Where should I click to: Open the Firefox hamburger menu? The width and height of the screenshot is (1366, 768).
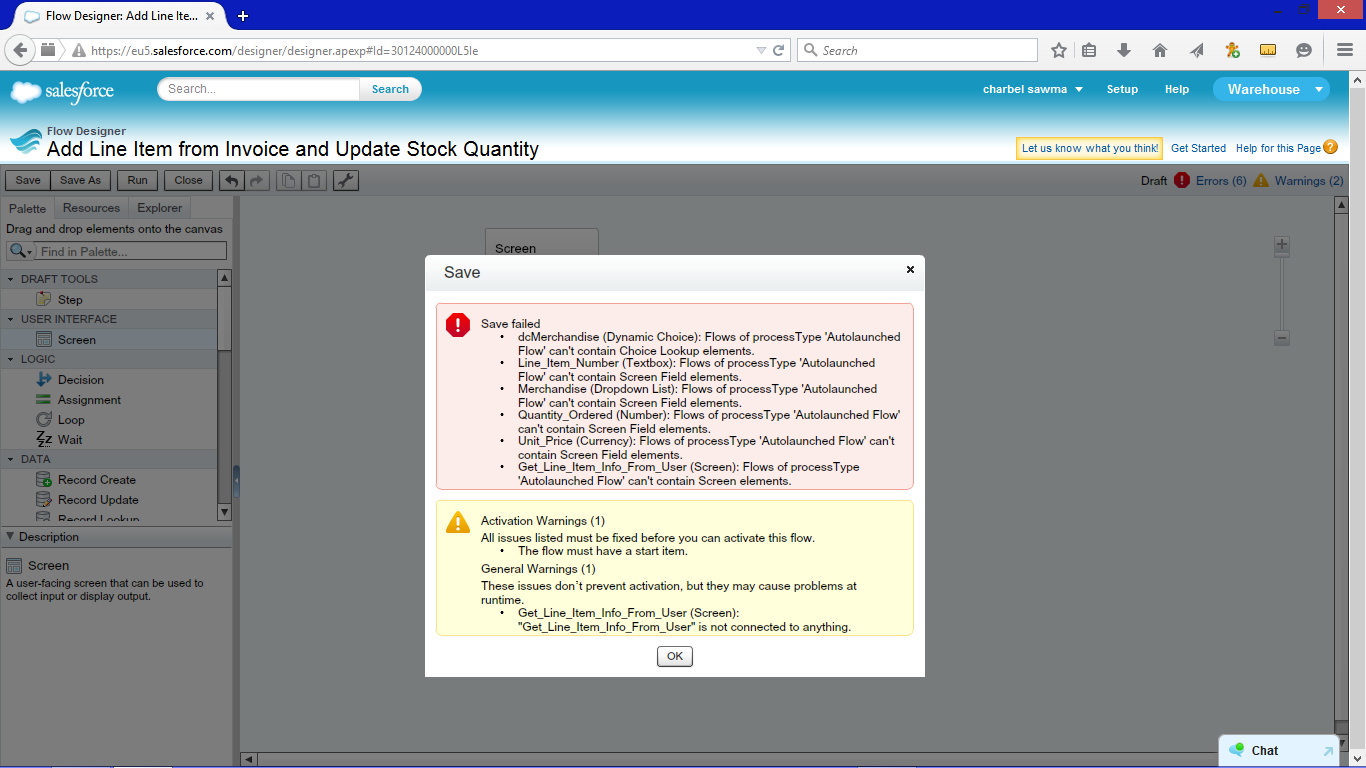pyautogui.click(x=1345, y=50)
